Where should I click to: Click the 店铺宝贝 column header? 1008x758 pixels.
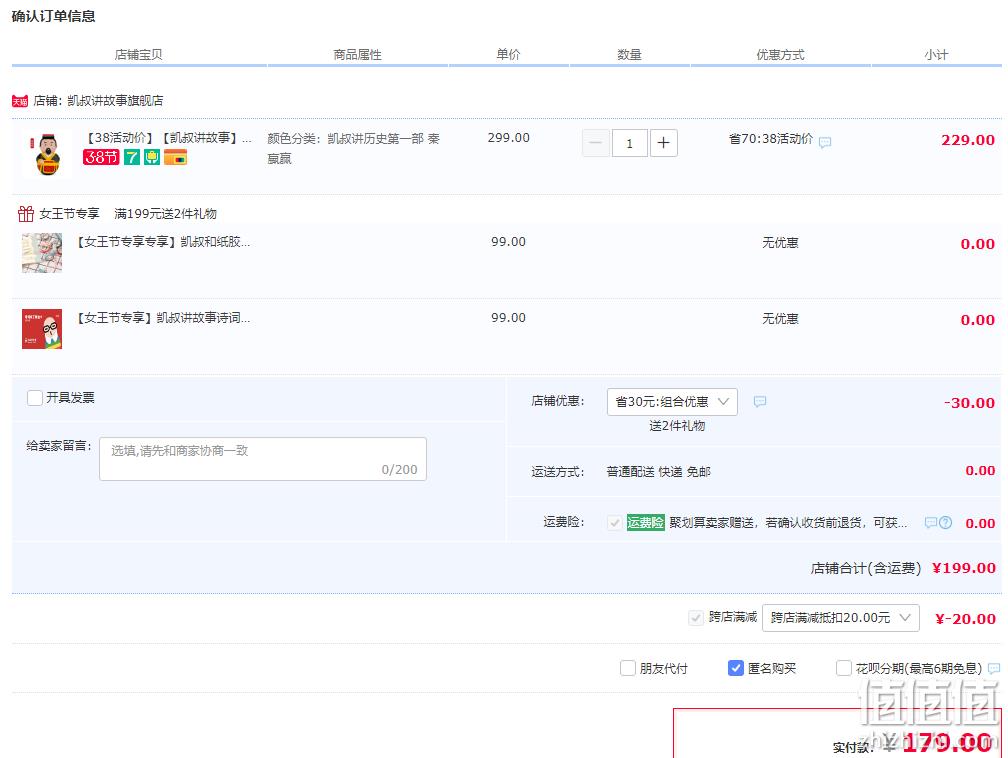pyautogui.click(x=138, y=55)
